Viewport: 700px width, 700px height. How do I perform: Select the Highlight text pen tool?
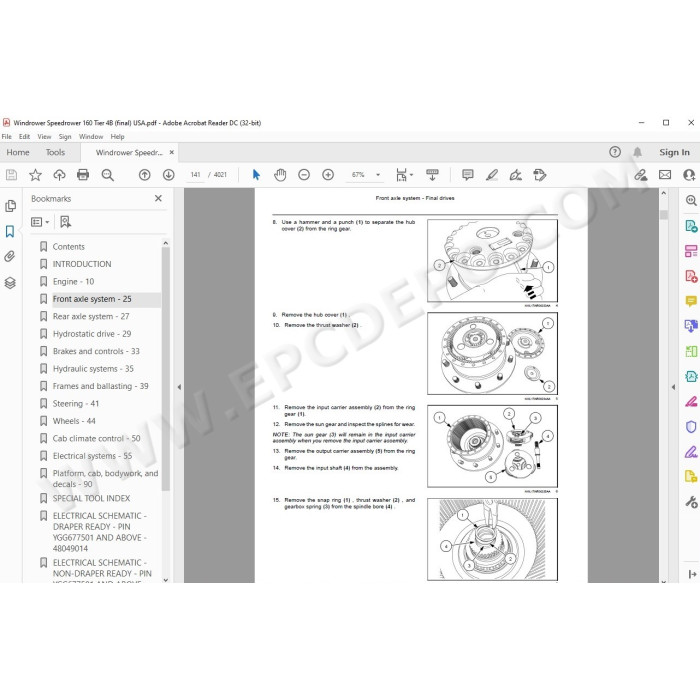click(x=492, y=175)
